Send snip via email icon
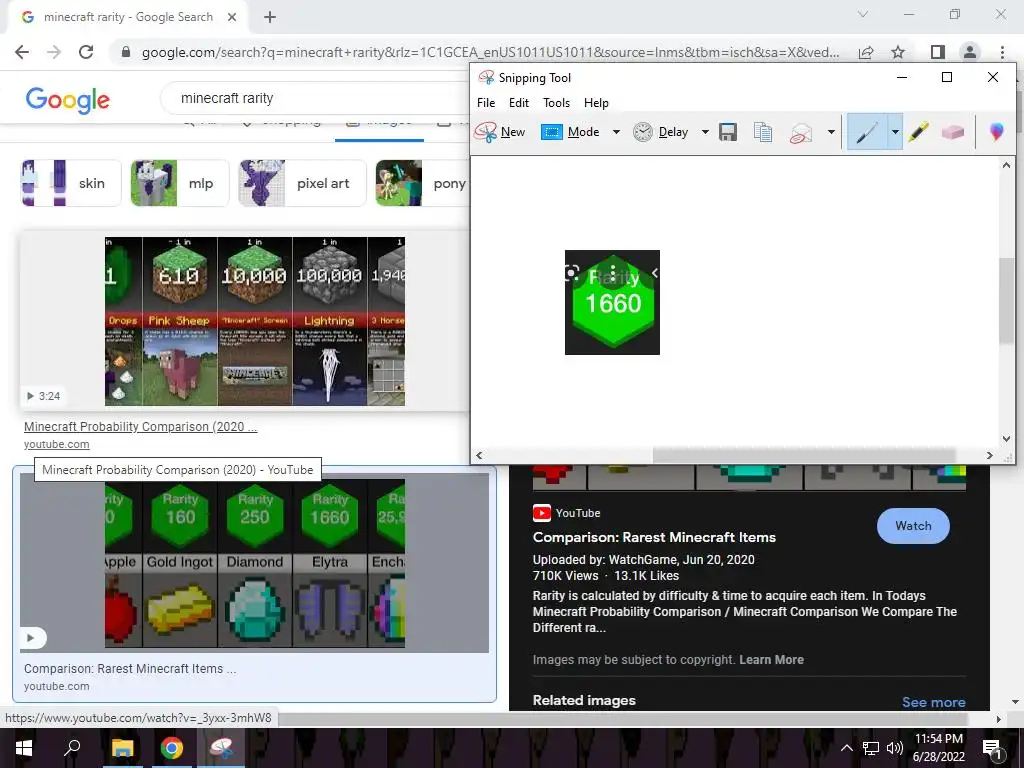The image size is (1024, 768). point(801,133)
